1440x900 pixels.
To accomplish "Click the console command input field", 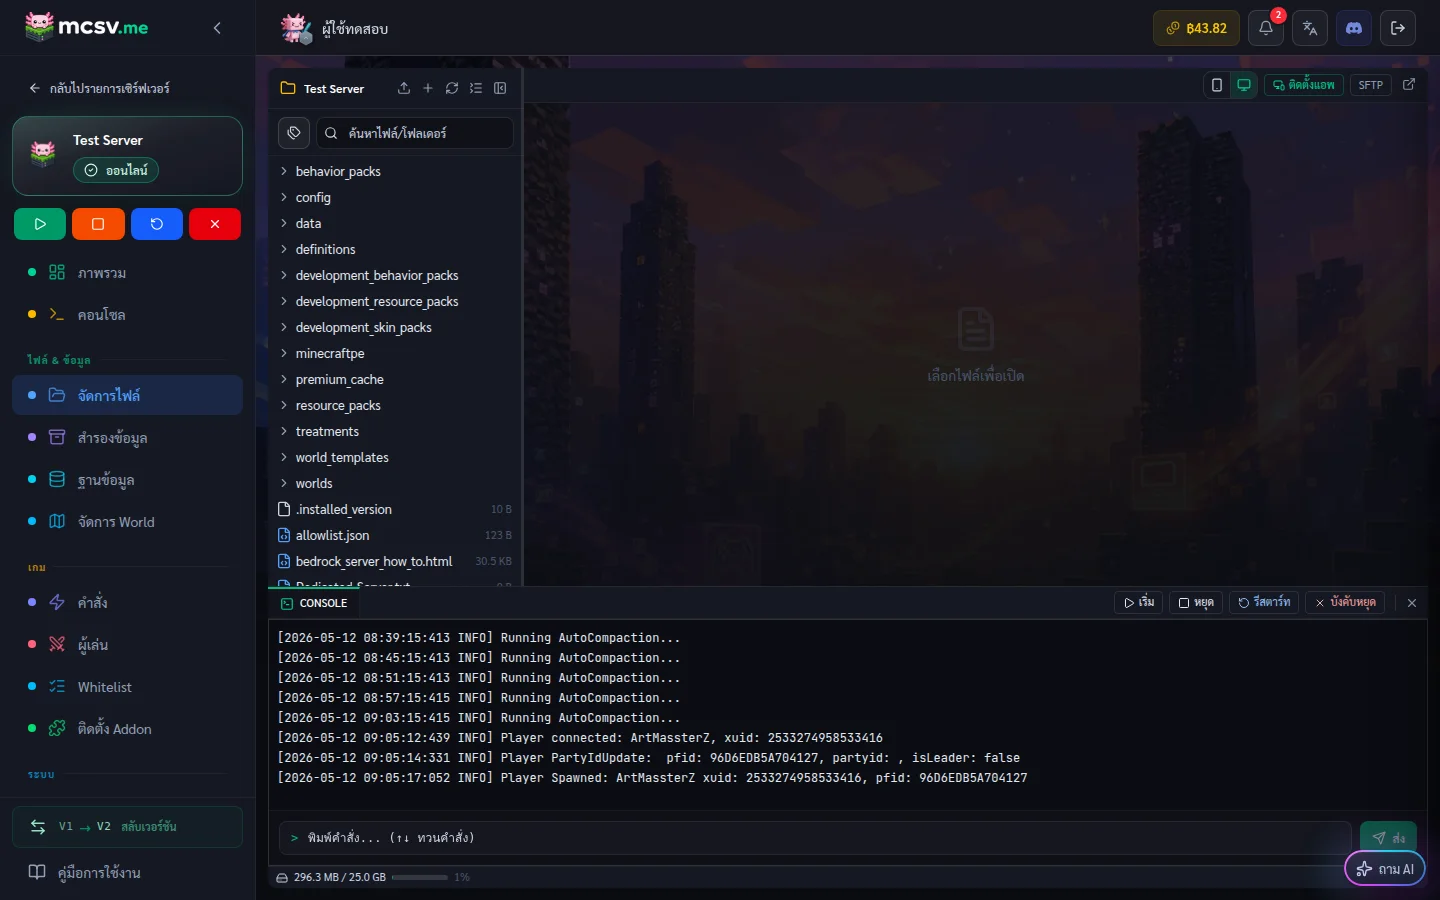I will pyautogui.click(x=815, y=838).
